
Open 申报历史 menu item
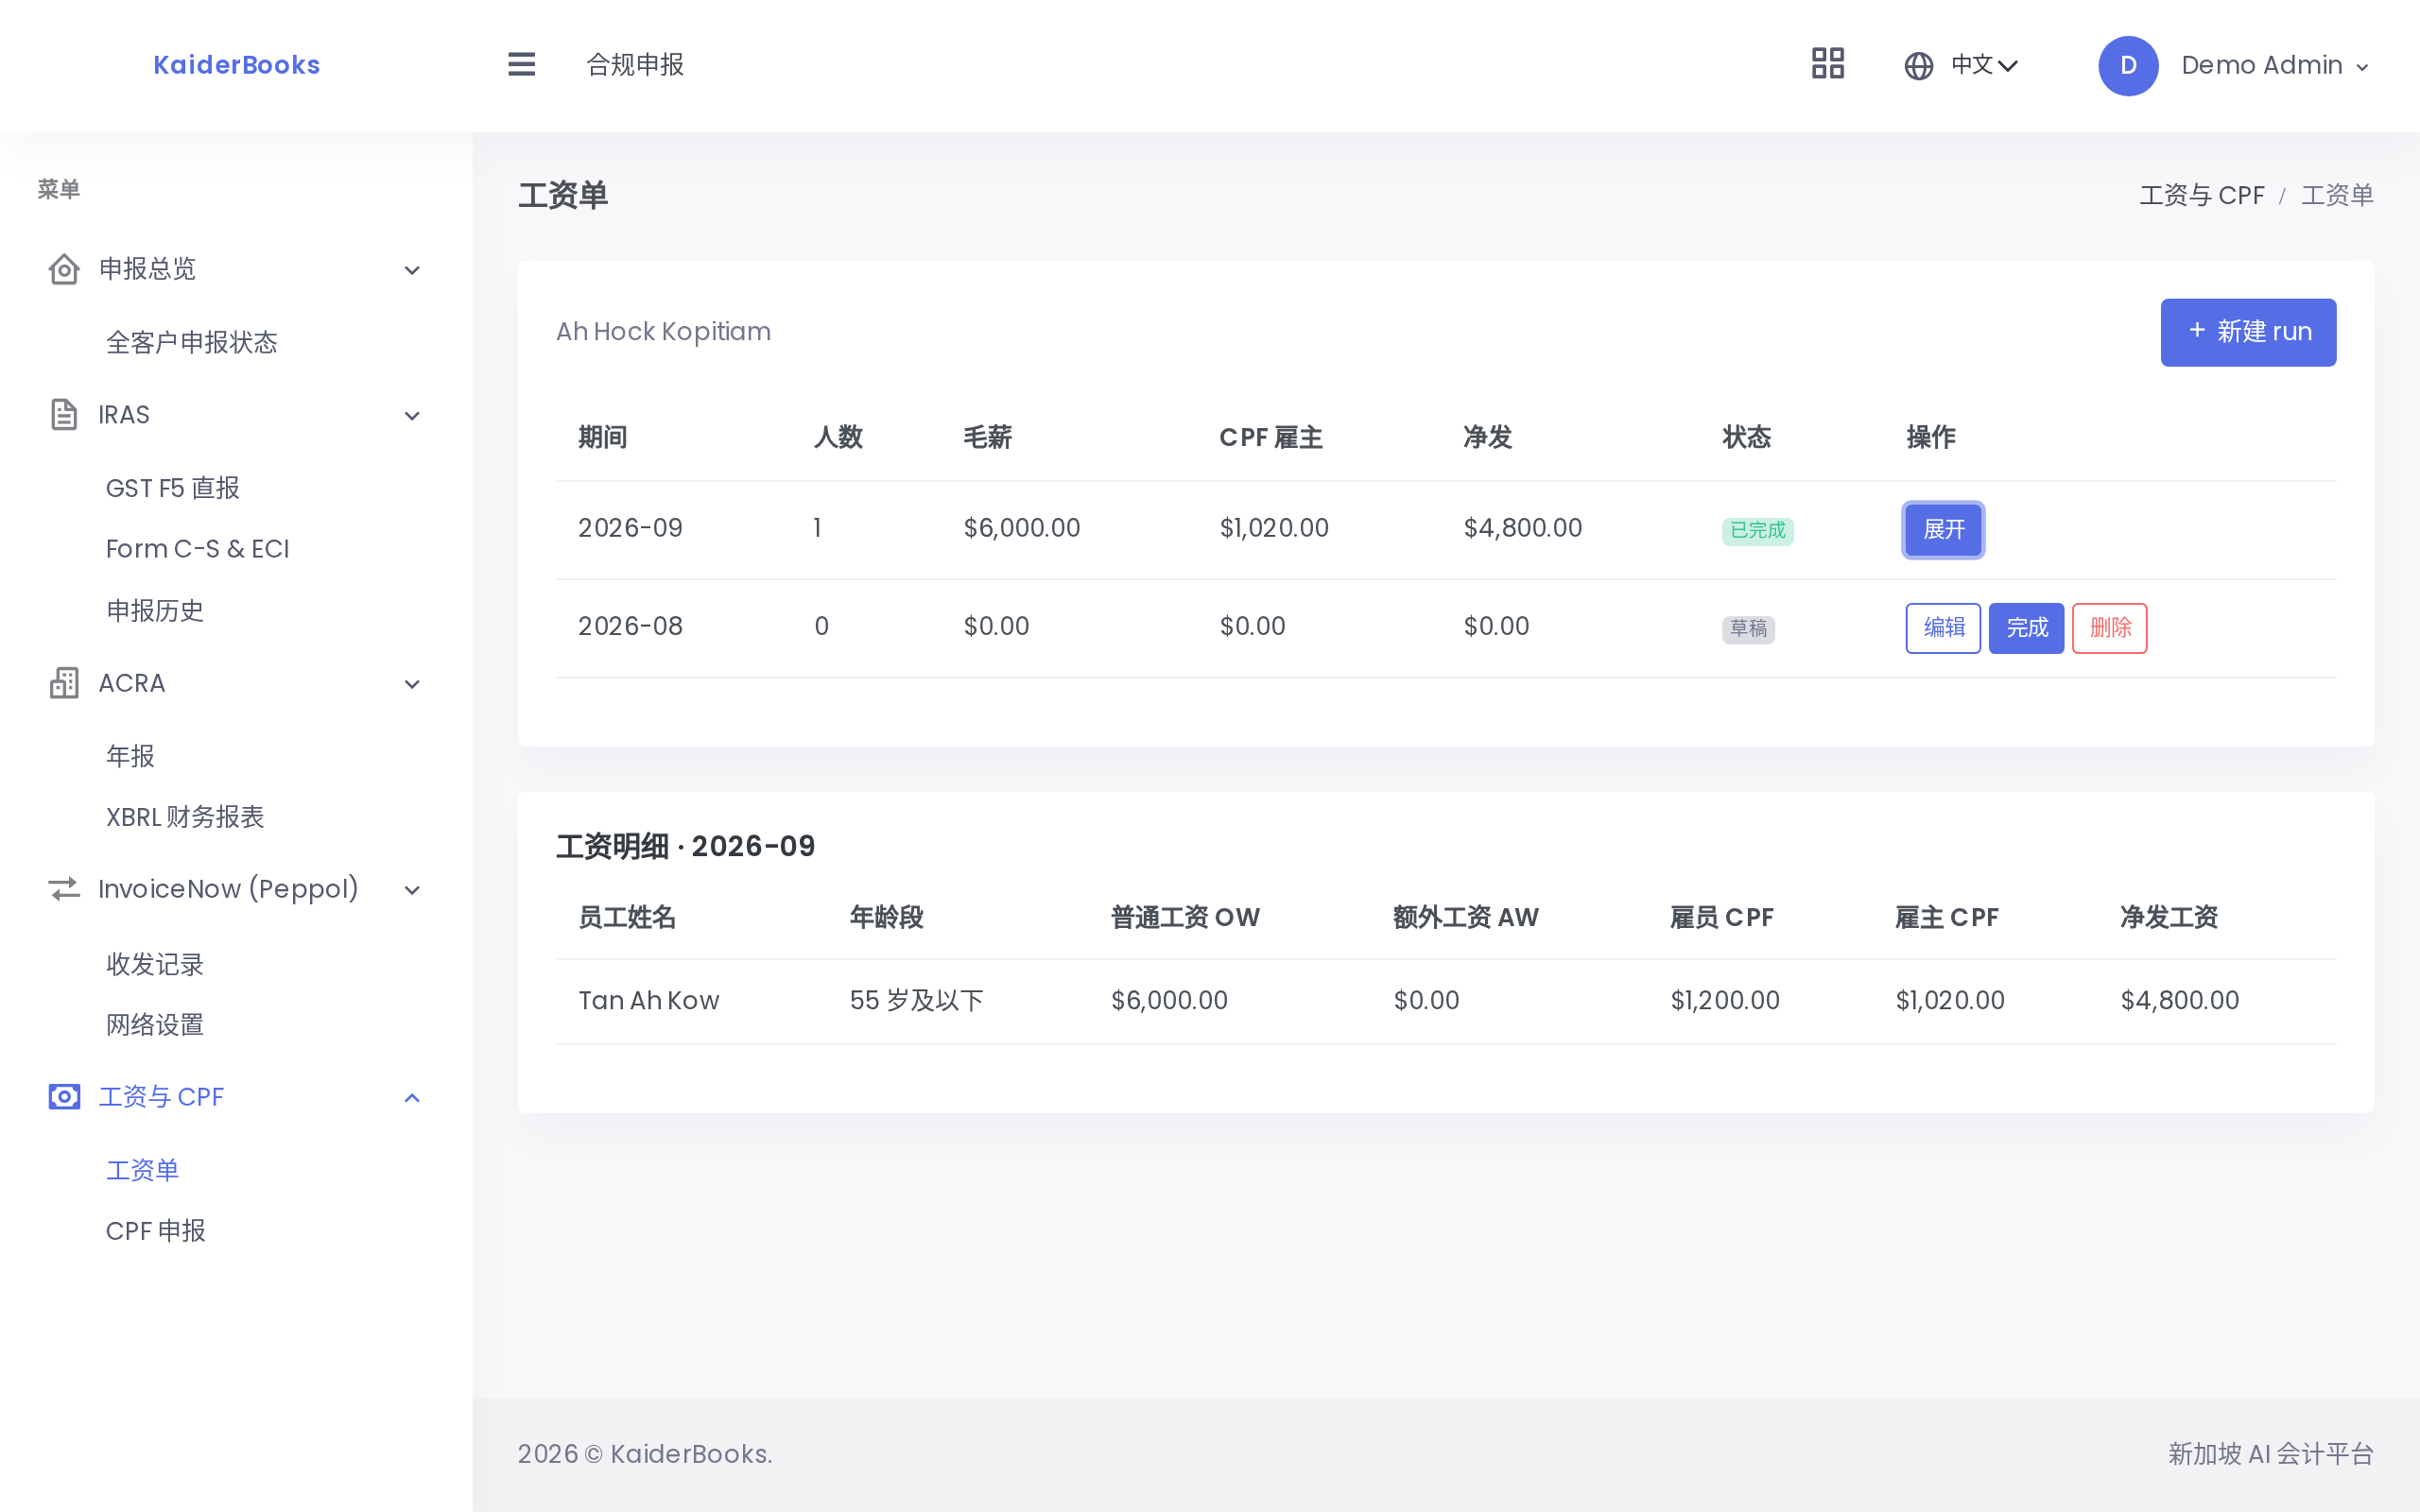pos(155,610)
